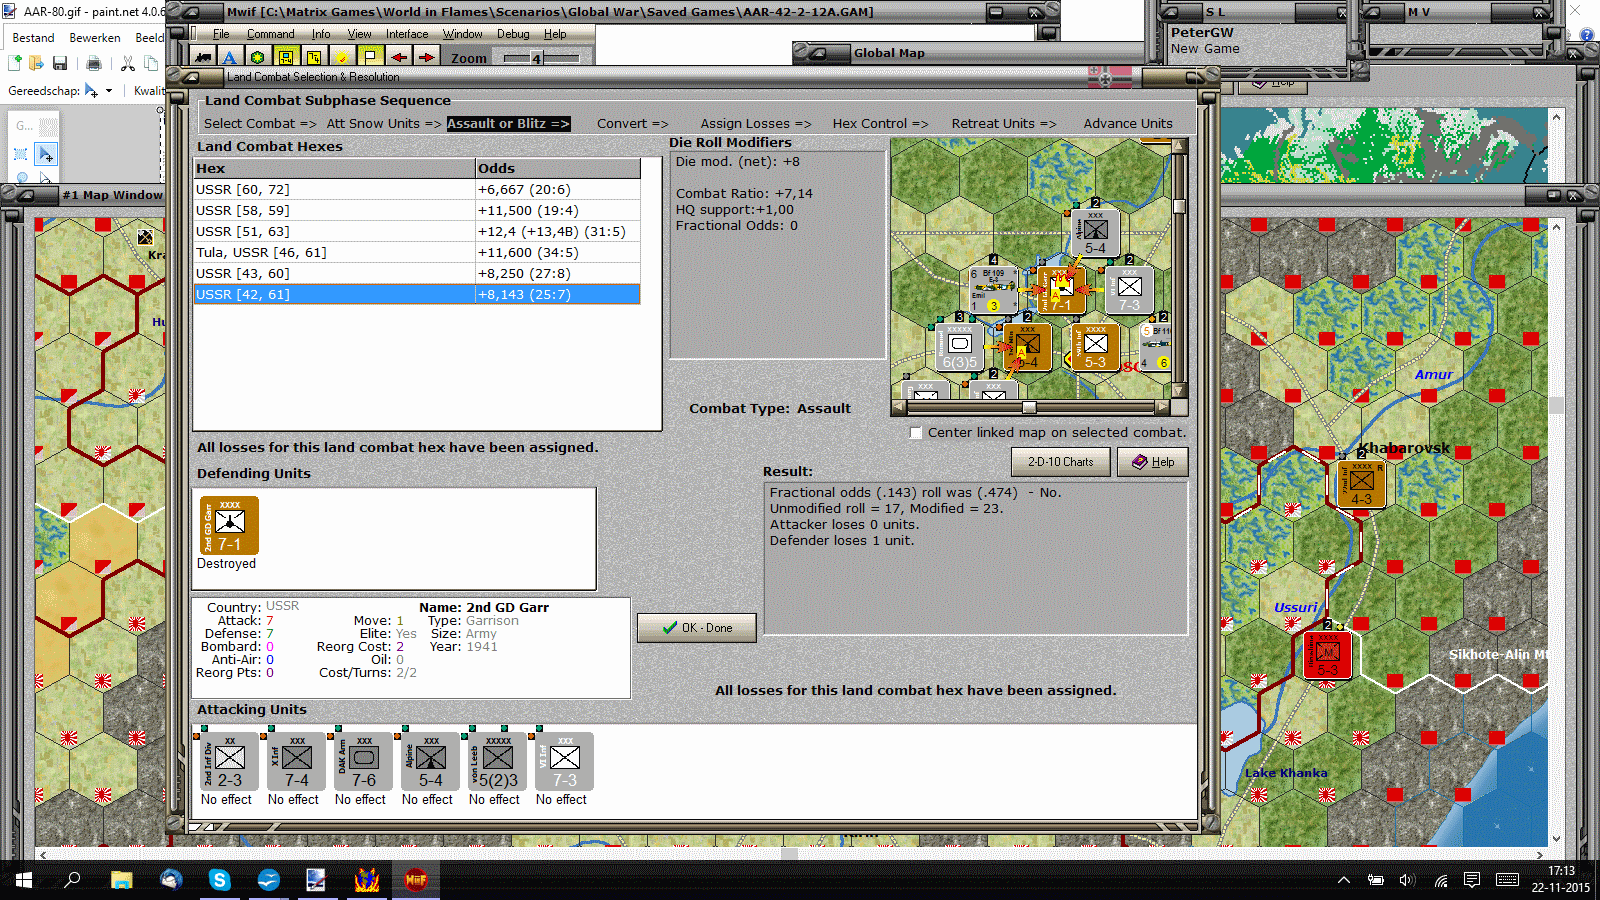The width and height of the screenshot is (1600, 900).
Task: Click the red left arrow toolbar icon
Action: (x=398, y=57)
